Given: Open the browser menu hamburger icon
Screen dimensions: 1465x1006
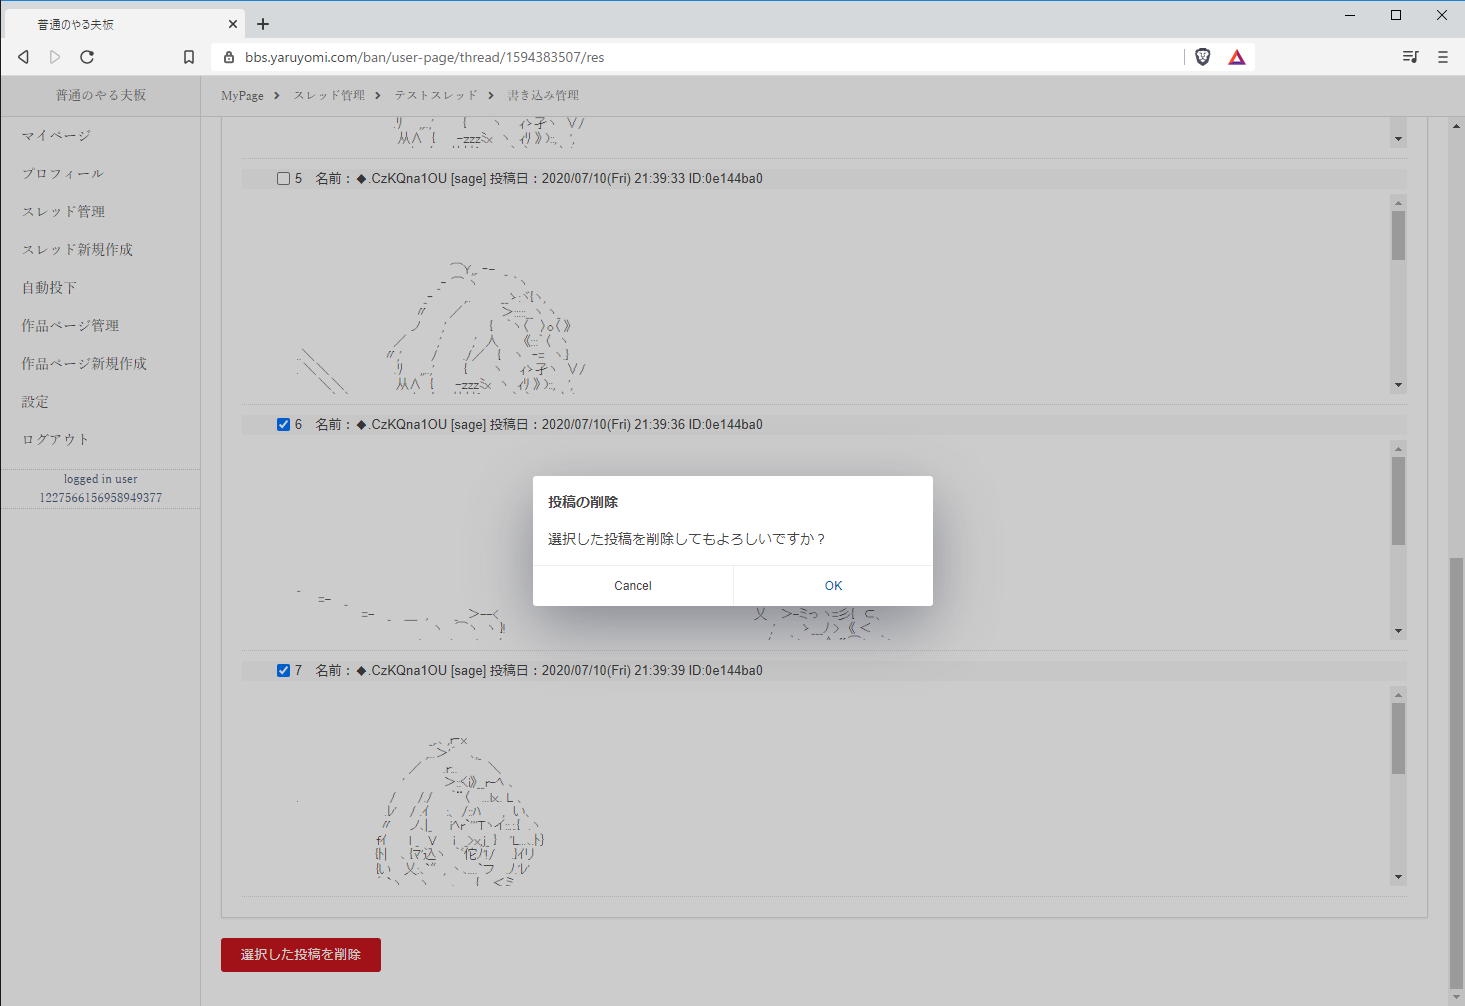Looking at the screenshot, I should click(1443, 57).
